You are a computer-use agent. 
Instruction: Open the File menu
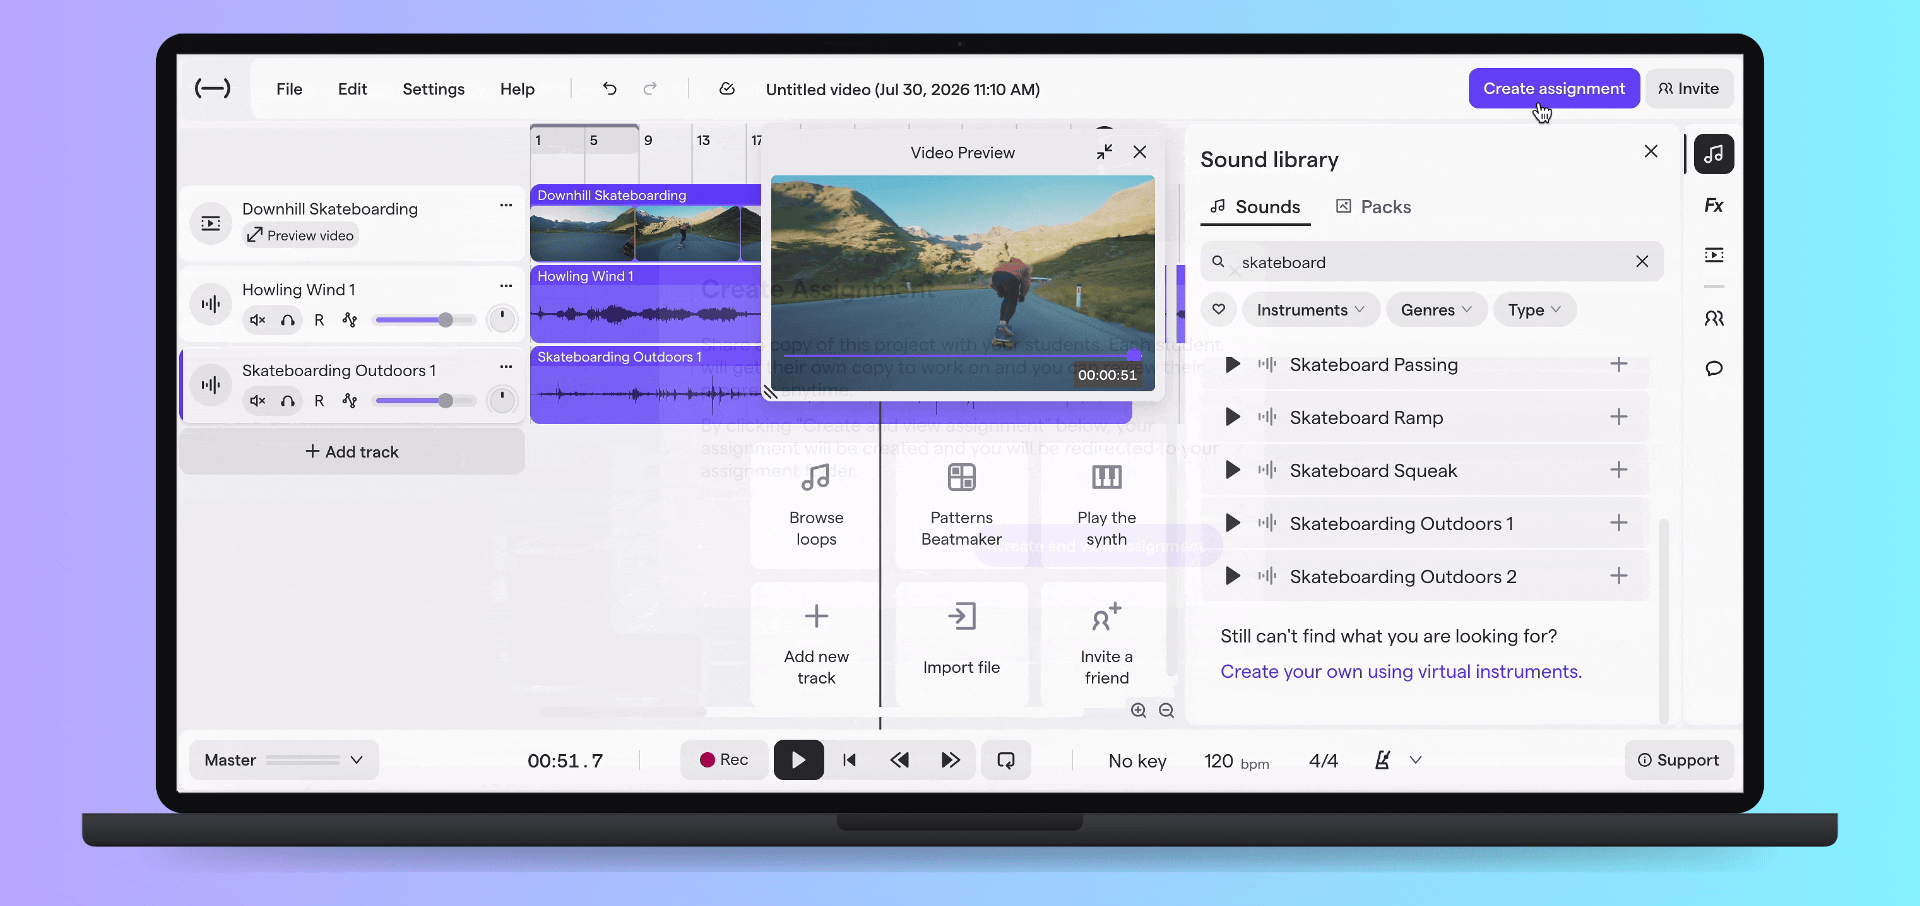[289, 89]
